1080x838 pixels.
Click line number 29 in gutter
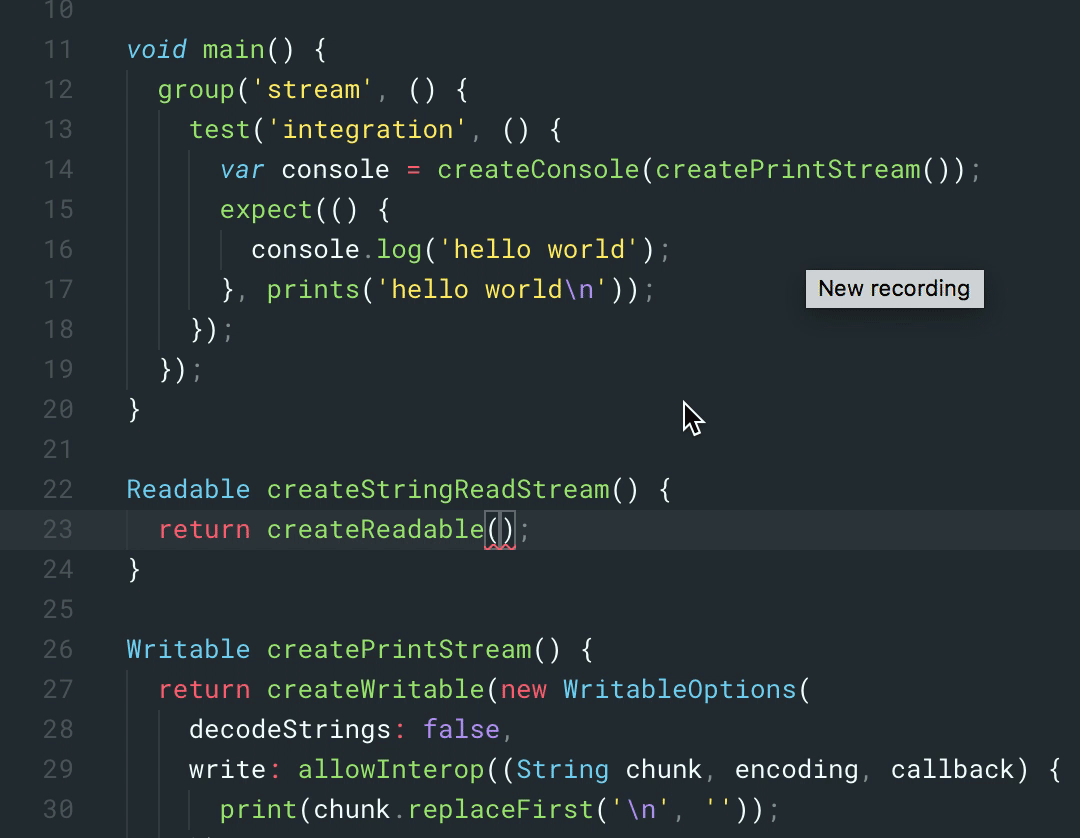pyautogui.click(x=58, y=769)
